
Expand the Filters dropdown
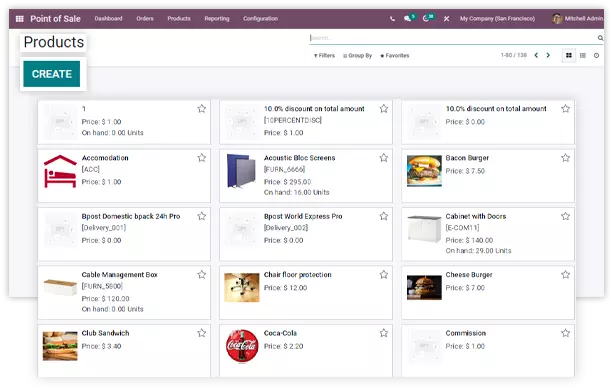(x=324, y=55)
